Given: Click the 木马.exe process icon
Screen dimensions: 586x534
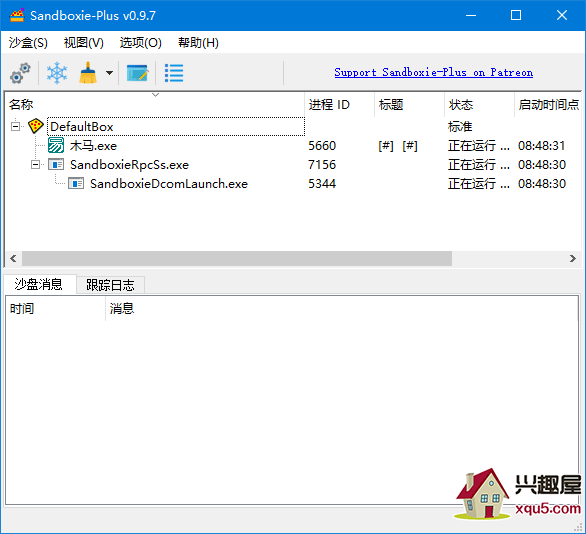Looking at the screenshot, I should (56, 145).
